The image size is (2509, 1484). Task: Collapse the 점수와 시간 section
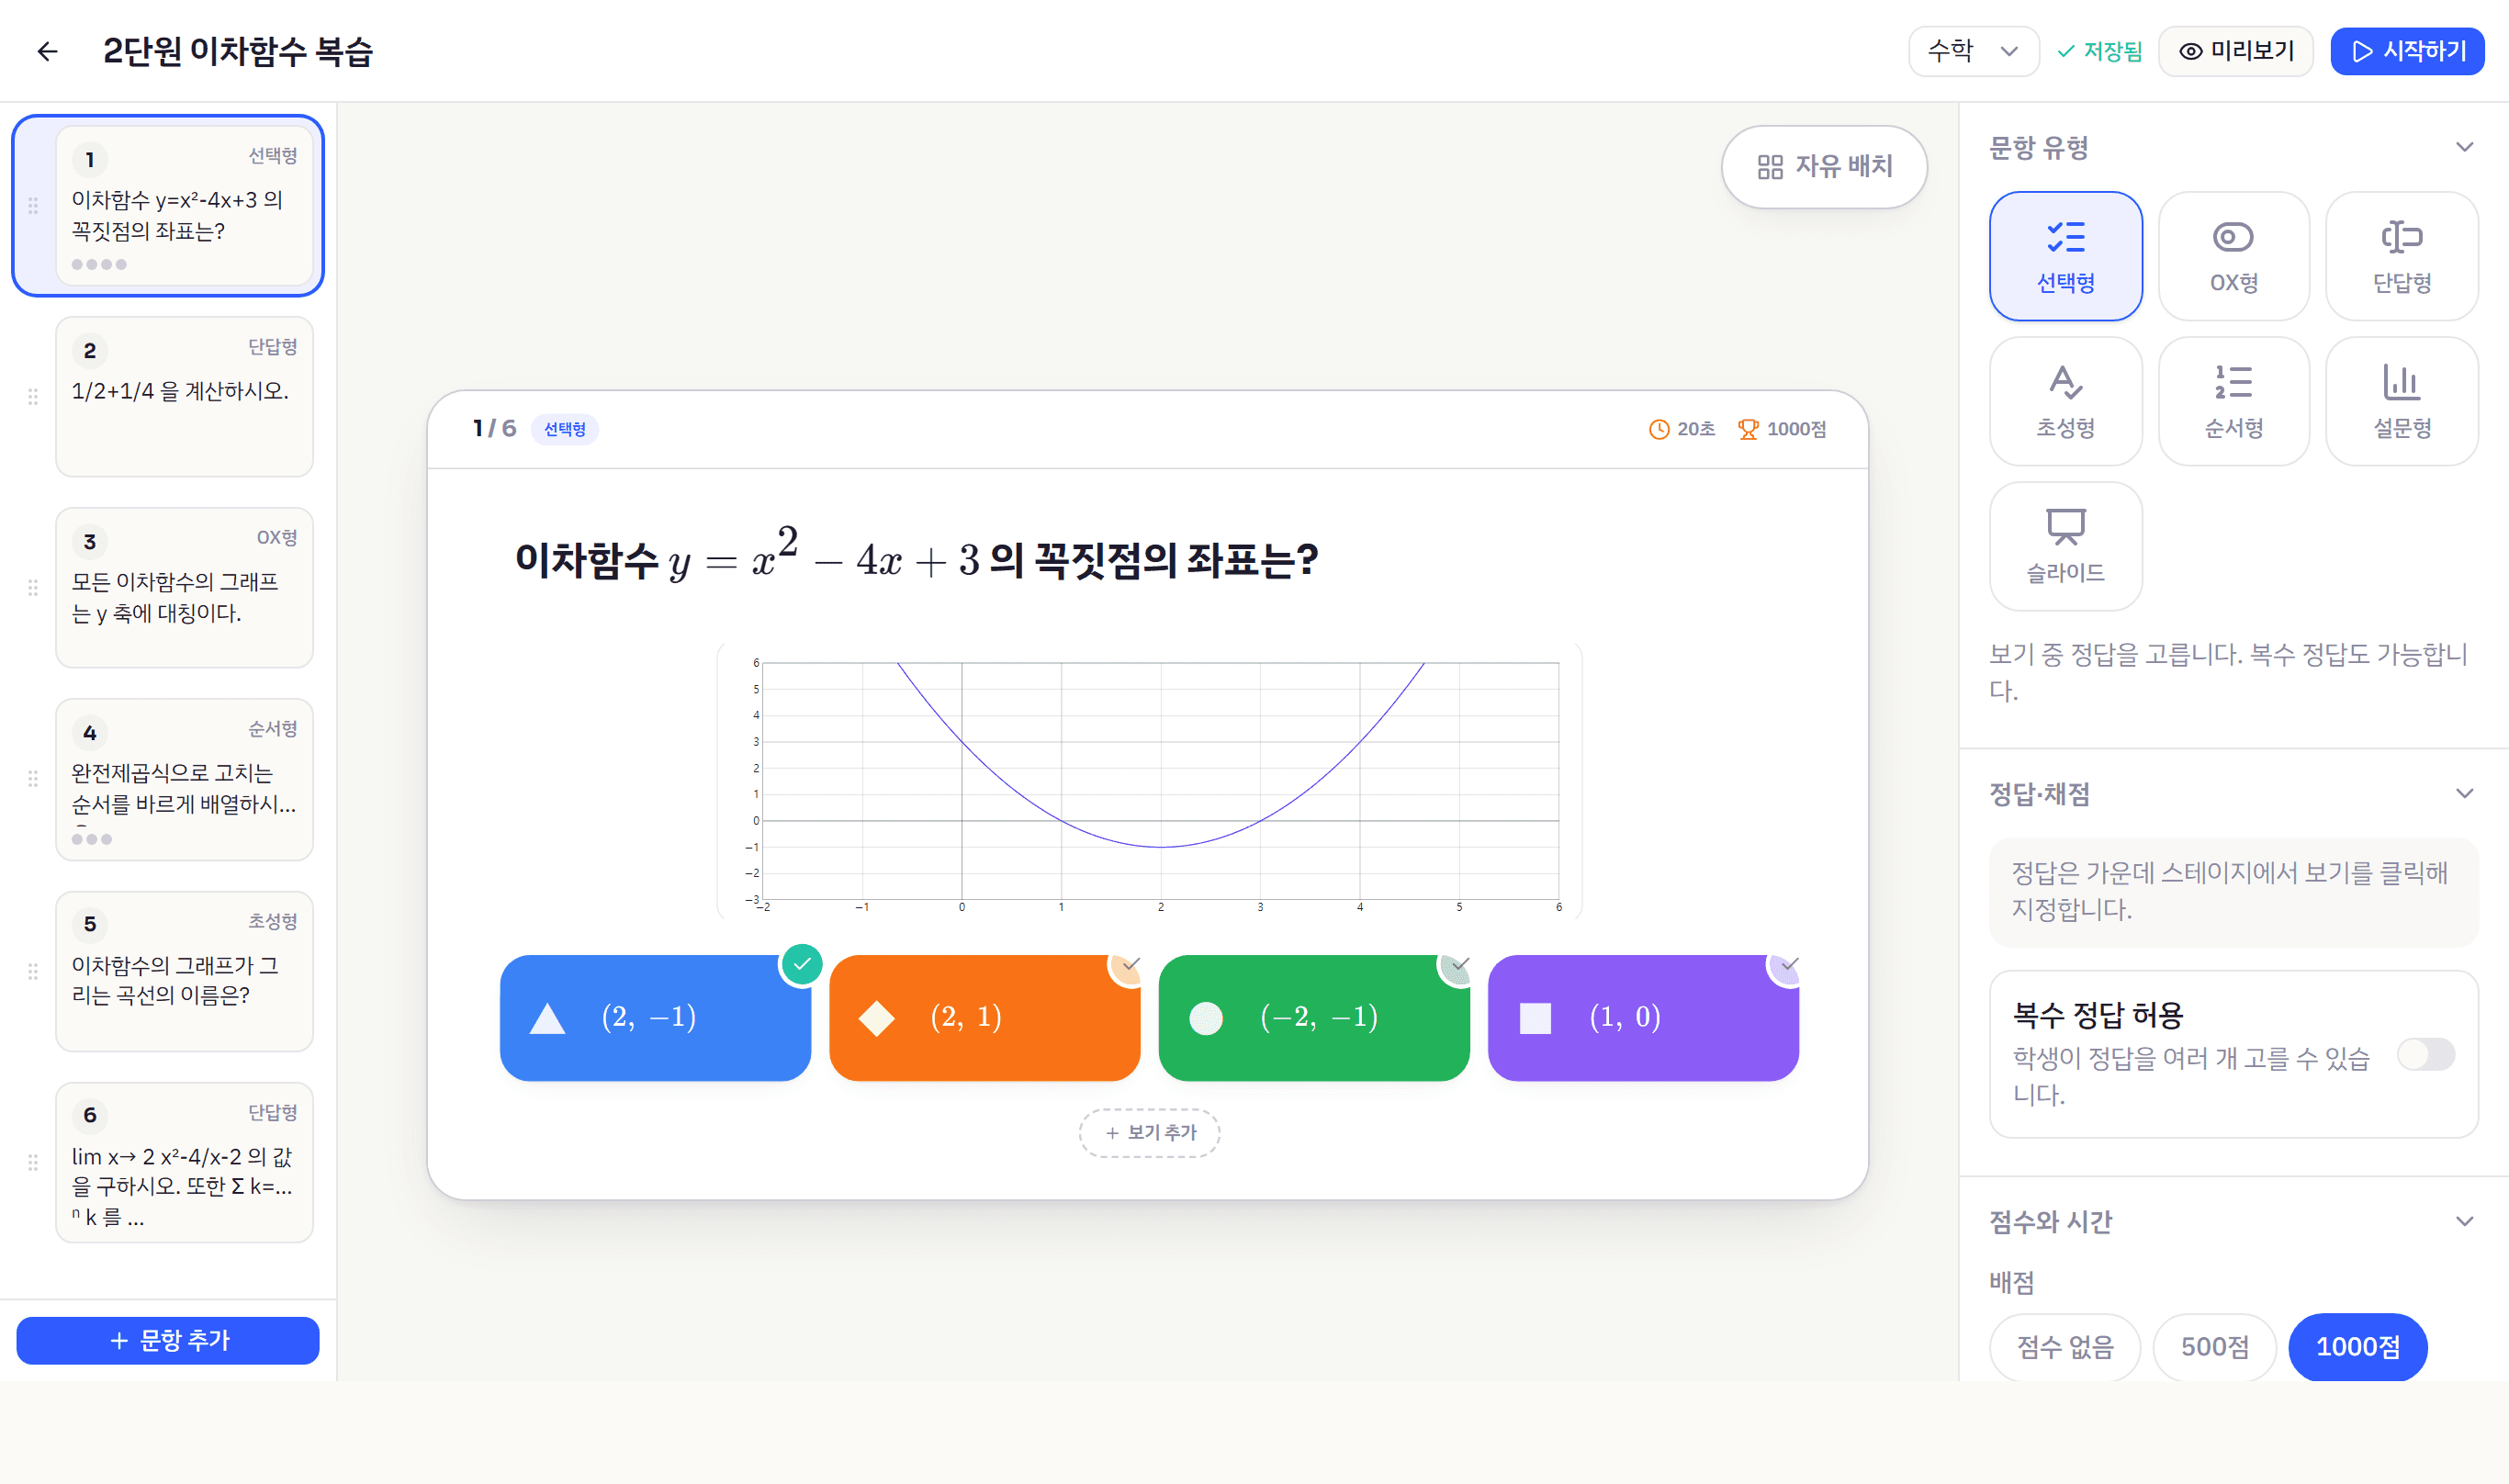point(2464,1221)
